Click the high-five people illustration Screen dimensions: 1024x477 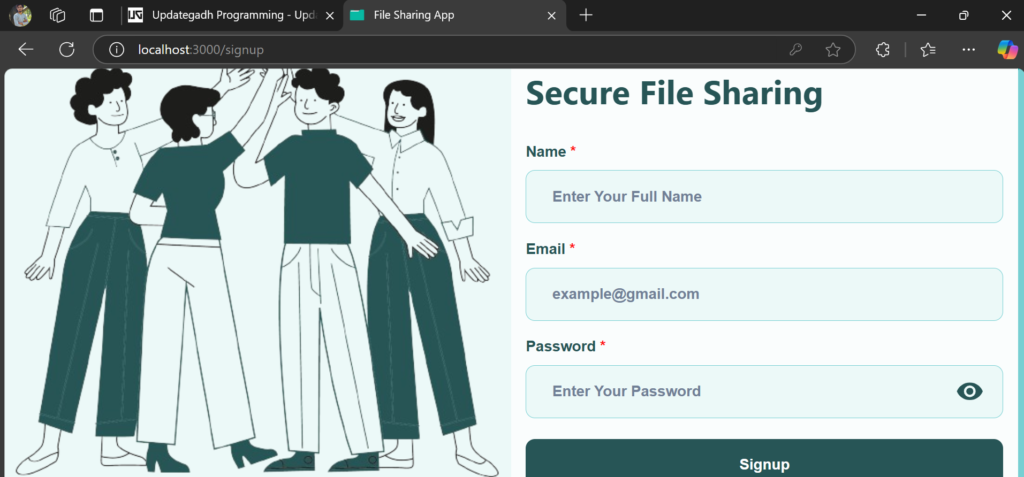click(257, 272)
